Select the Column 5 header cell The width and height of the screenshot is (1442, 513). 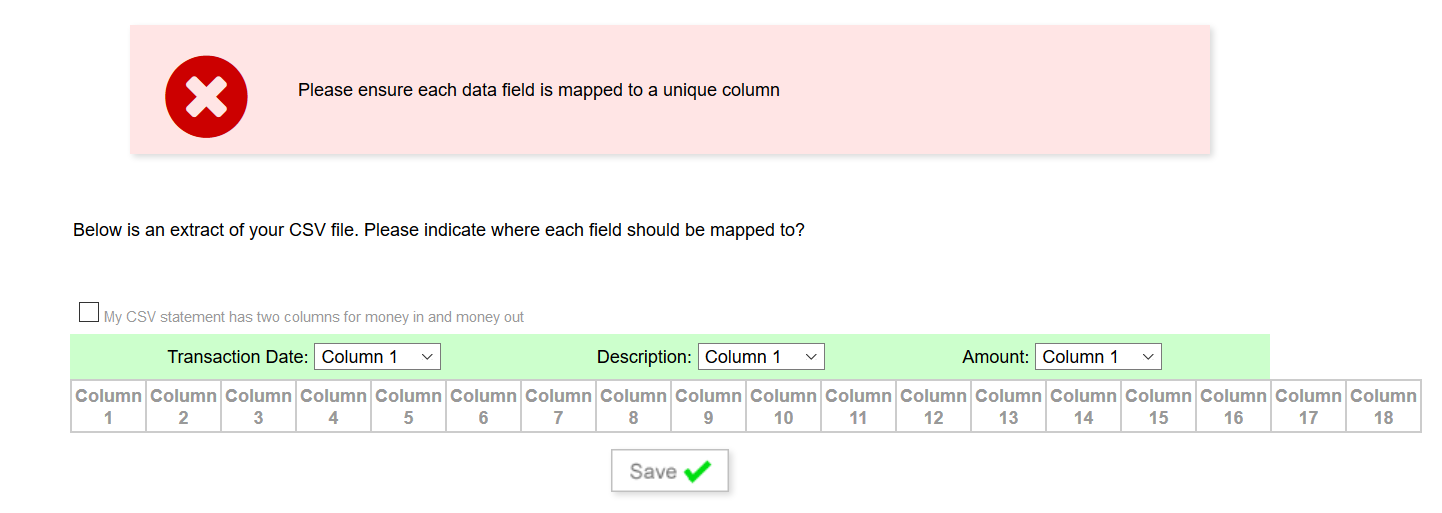coord(408,406)
